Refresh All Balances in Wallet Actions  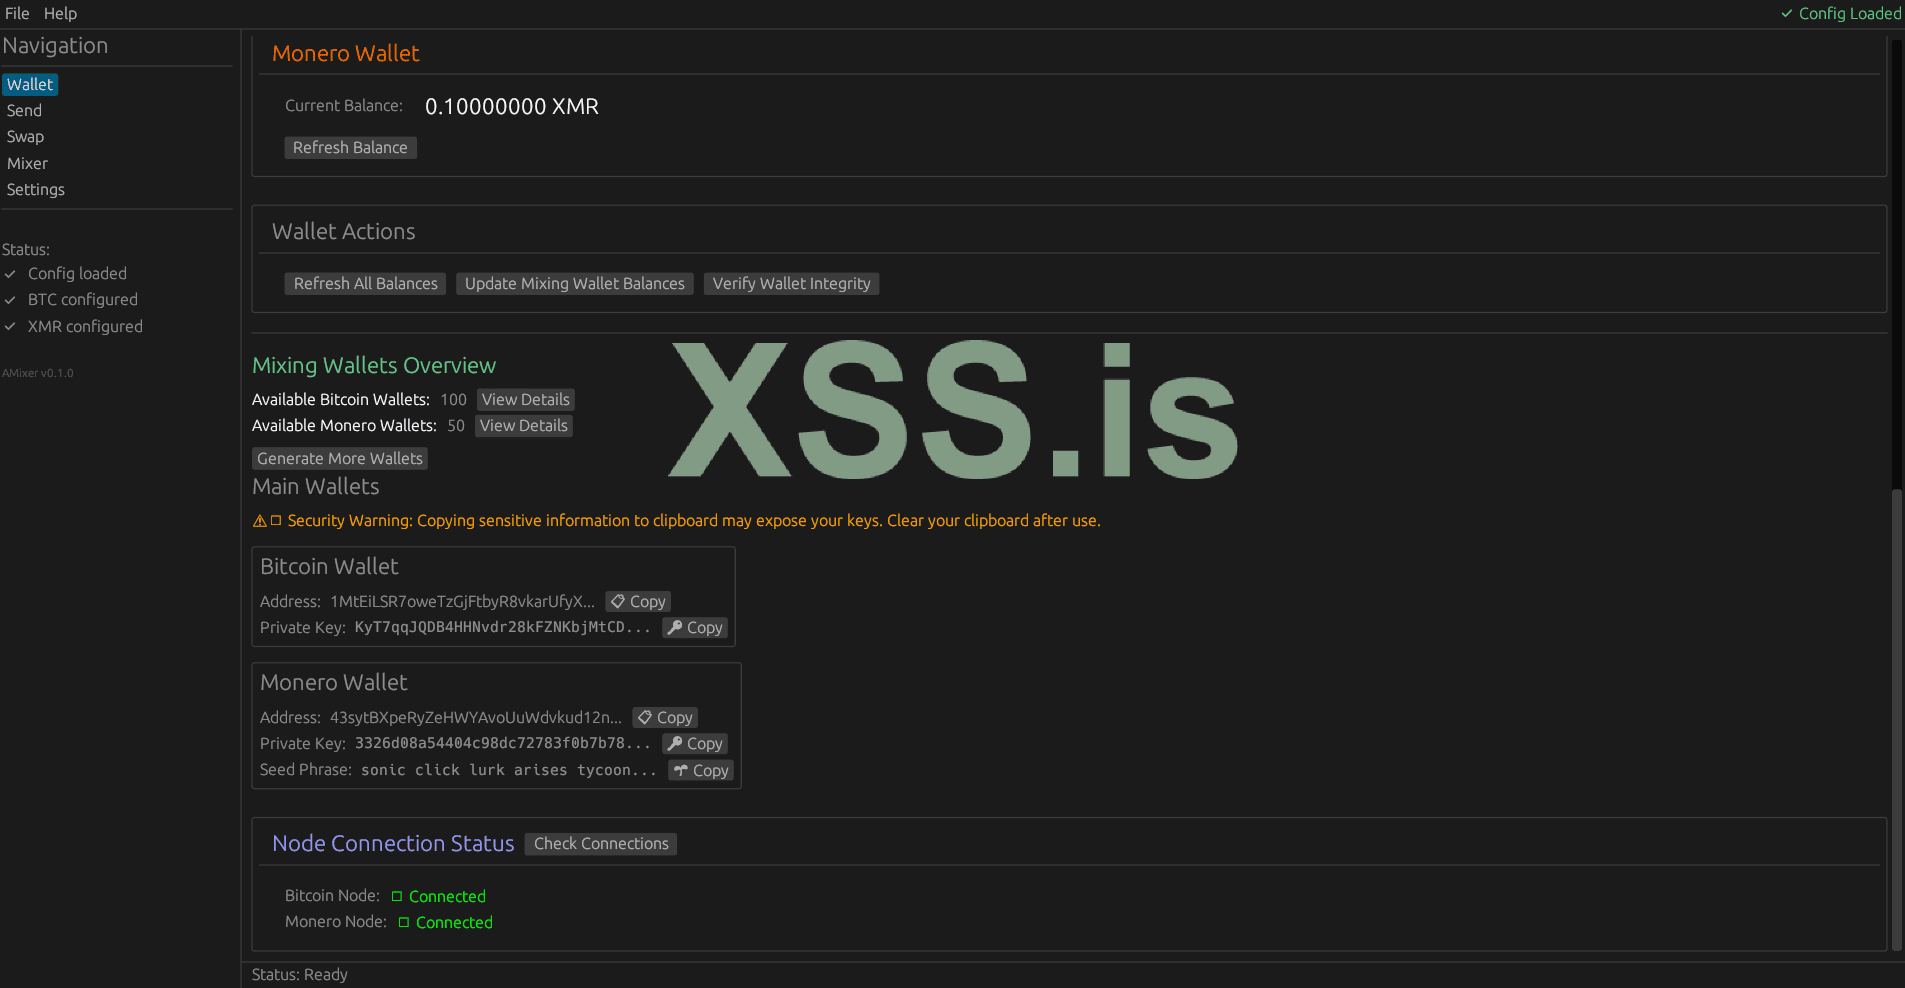[365, 283]
